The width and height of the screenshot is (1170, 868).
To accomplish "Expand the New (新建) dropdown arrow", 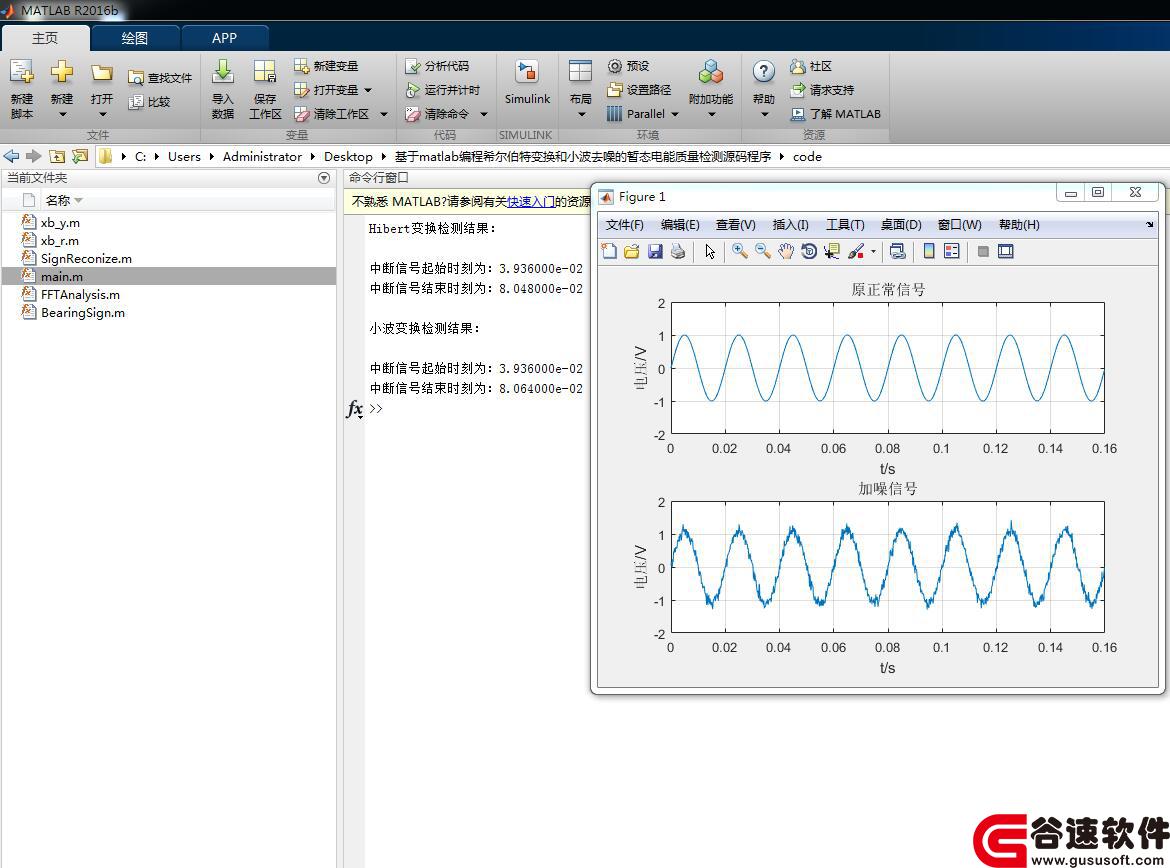I will (62, 114).
